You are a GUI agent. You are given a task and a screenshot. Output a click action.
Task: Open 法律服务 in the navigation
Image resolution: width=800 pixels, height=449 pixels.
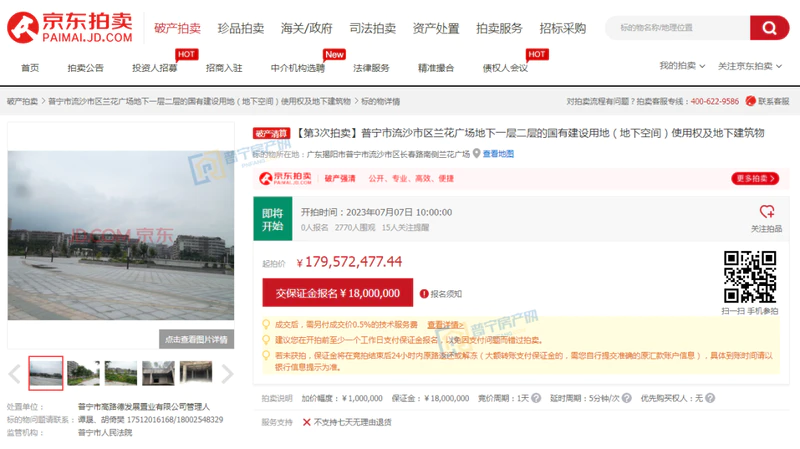[x=371, y=68]
